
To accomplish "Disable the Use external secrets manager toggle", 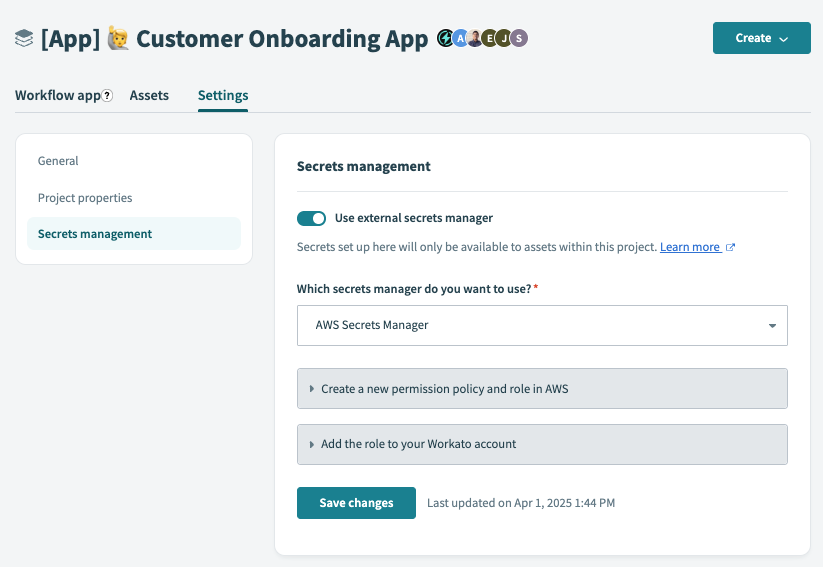I will coord(311,218).
